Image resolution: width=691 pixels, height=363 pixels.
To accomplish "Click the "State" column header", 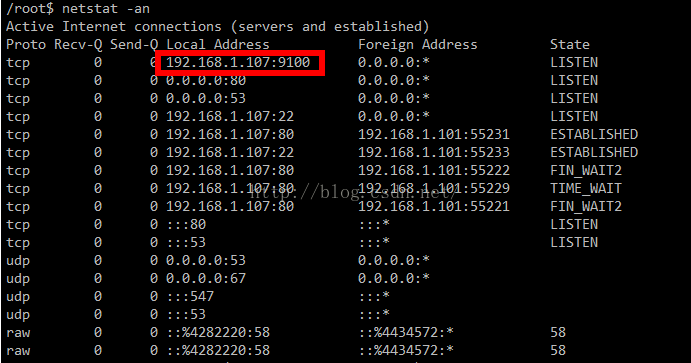I will click(570, 45).
